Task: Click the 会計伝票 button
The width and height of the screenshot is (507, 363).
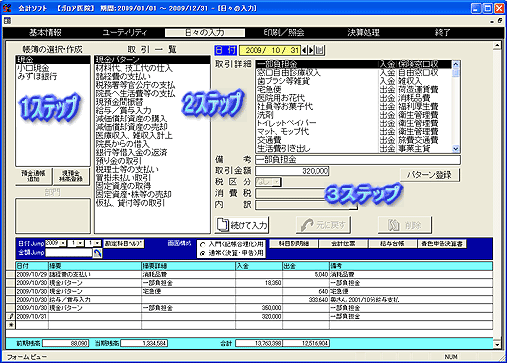Action: click(x=343, y=244)
